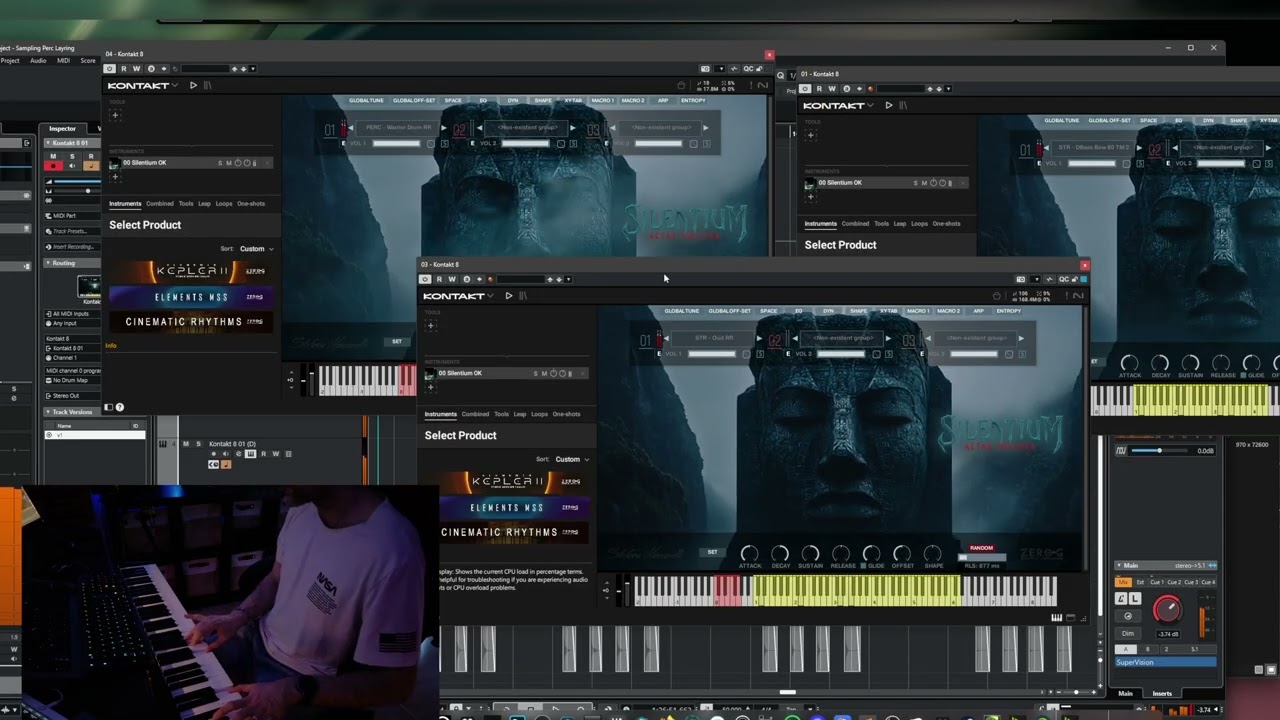Click the right arrow of layer 01 STR - Oud RR
The image size is (1280, 720).
759,338
